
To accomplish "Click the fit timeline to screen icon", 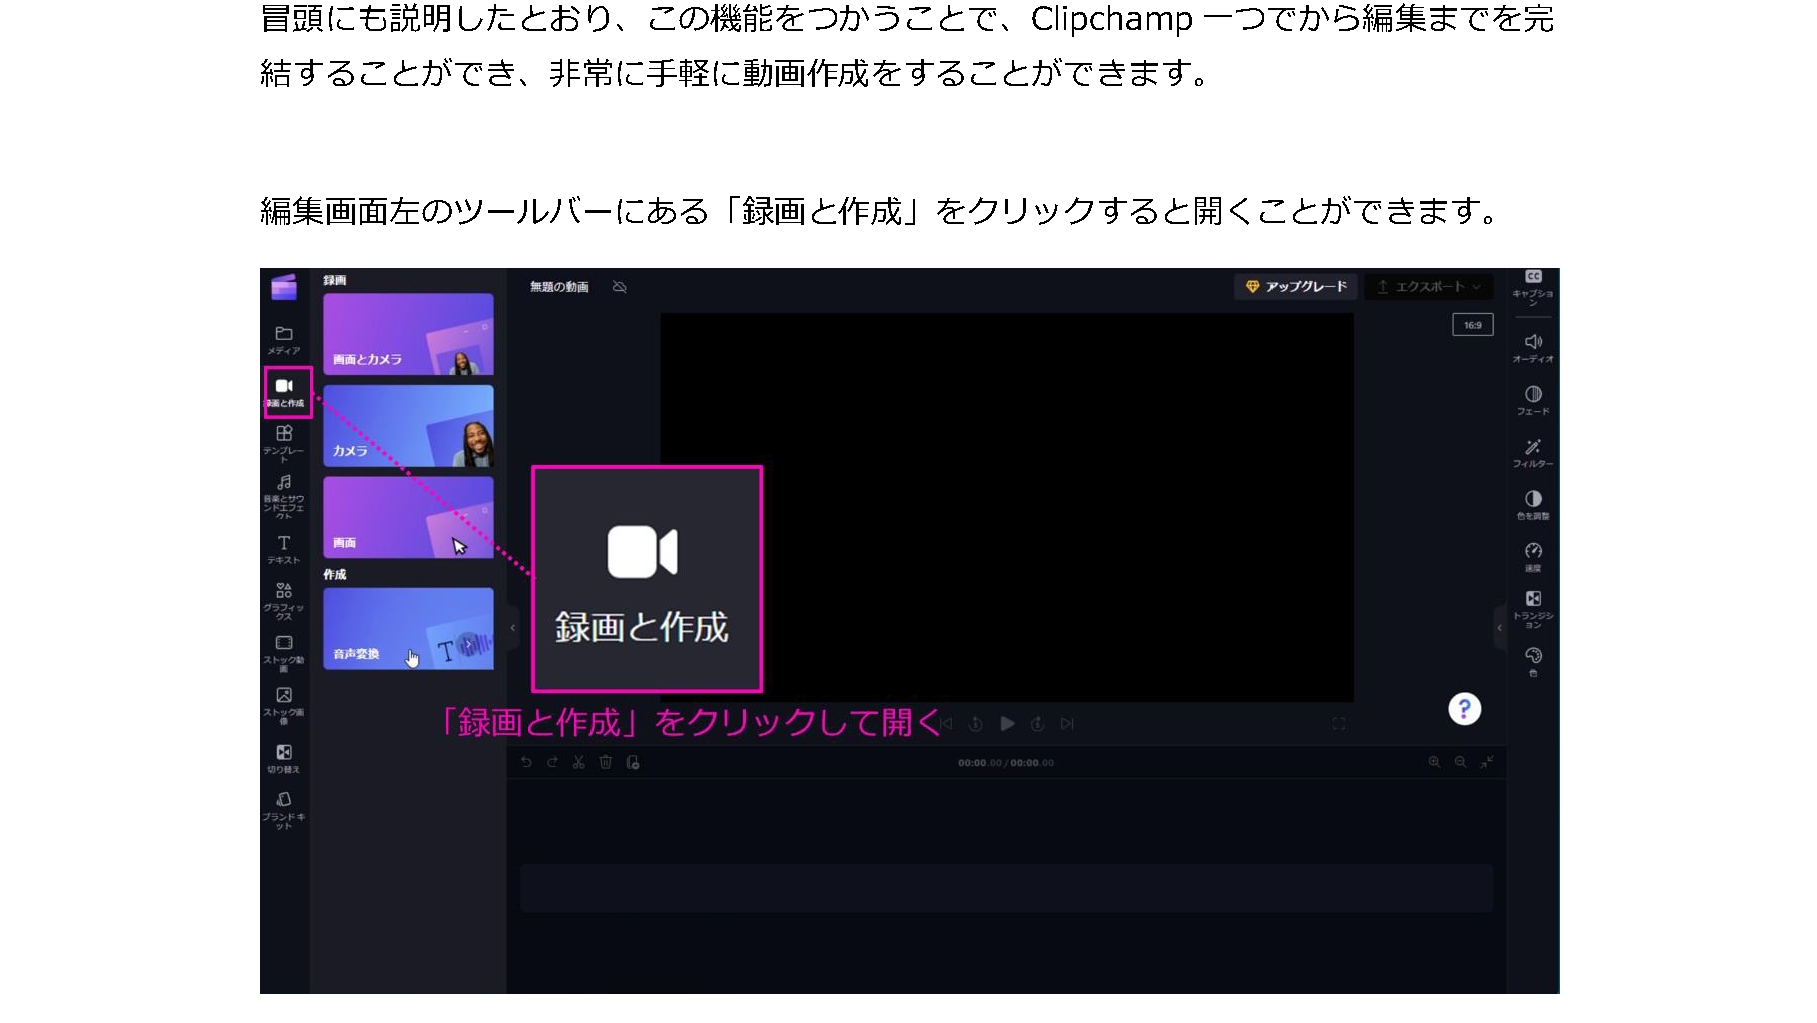I will [x=1487, y=762].
